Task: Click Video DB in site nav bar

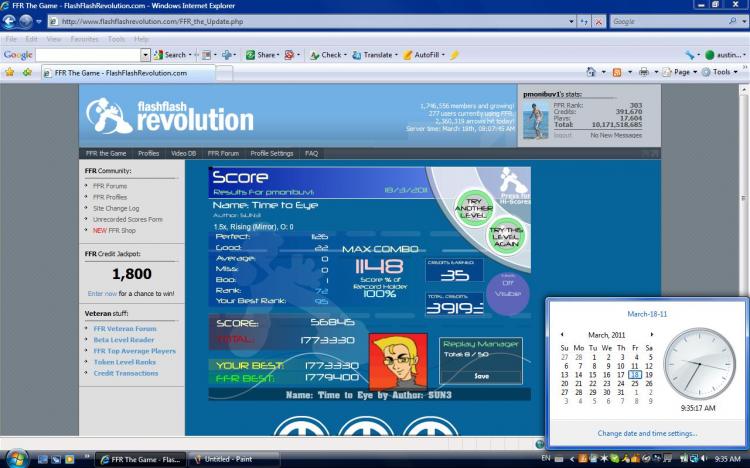Action: (x=184, y=154)
